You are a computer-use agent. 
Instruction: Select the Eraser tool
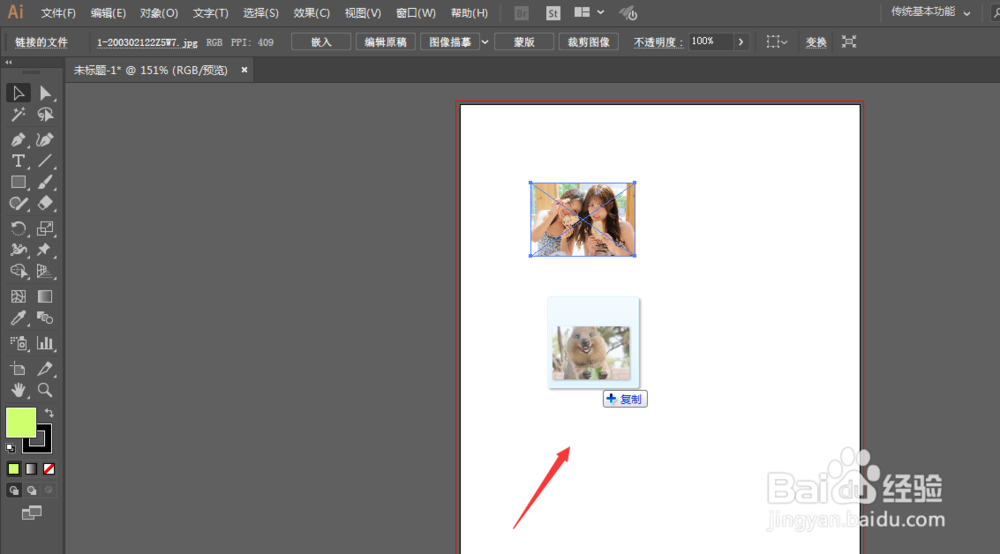point(45,203)
